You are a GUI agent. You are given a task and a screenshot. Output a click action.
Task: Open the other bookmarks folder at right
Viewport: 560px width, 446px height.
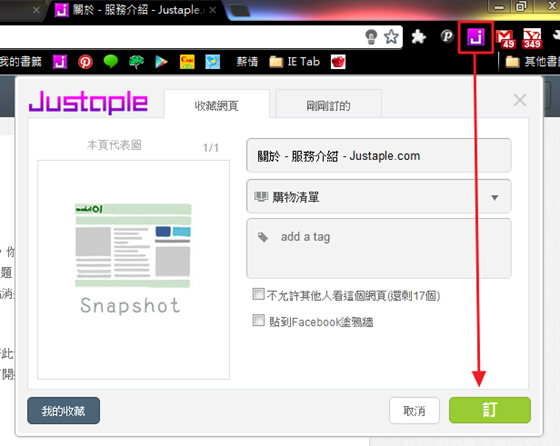click(532, 62)
